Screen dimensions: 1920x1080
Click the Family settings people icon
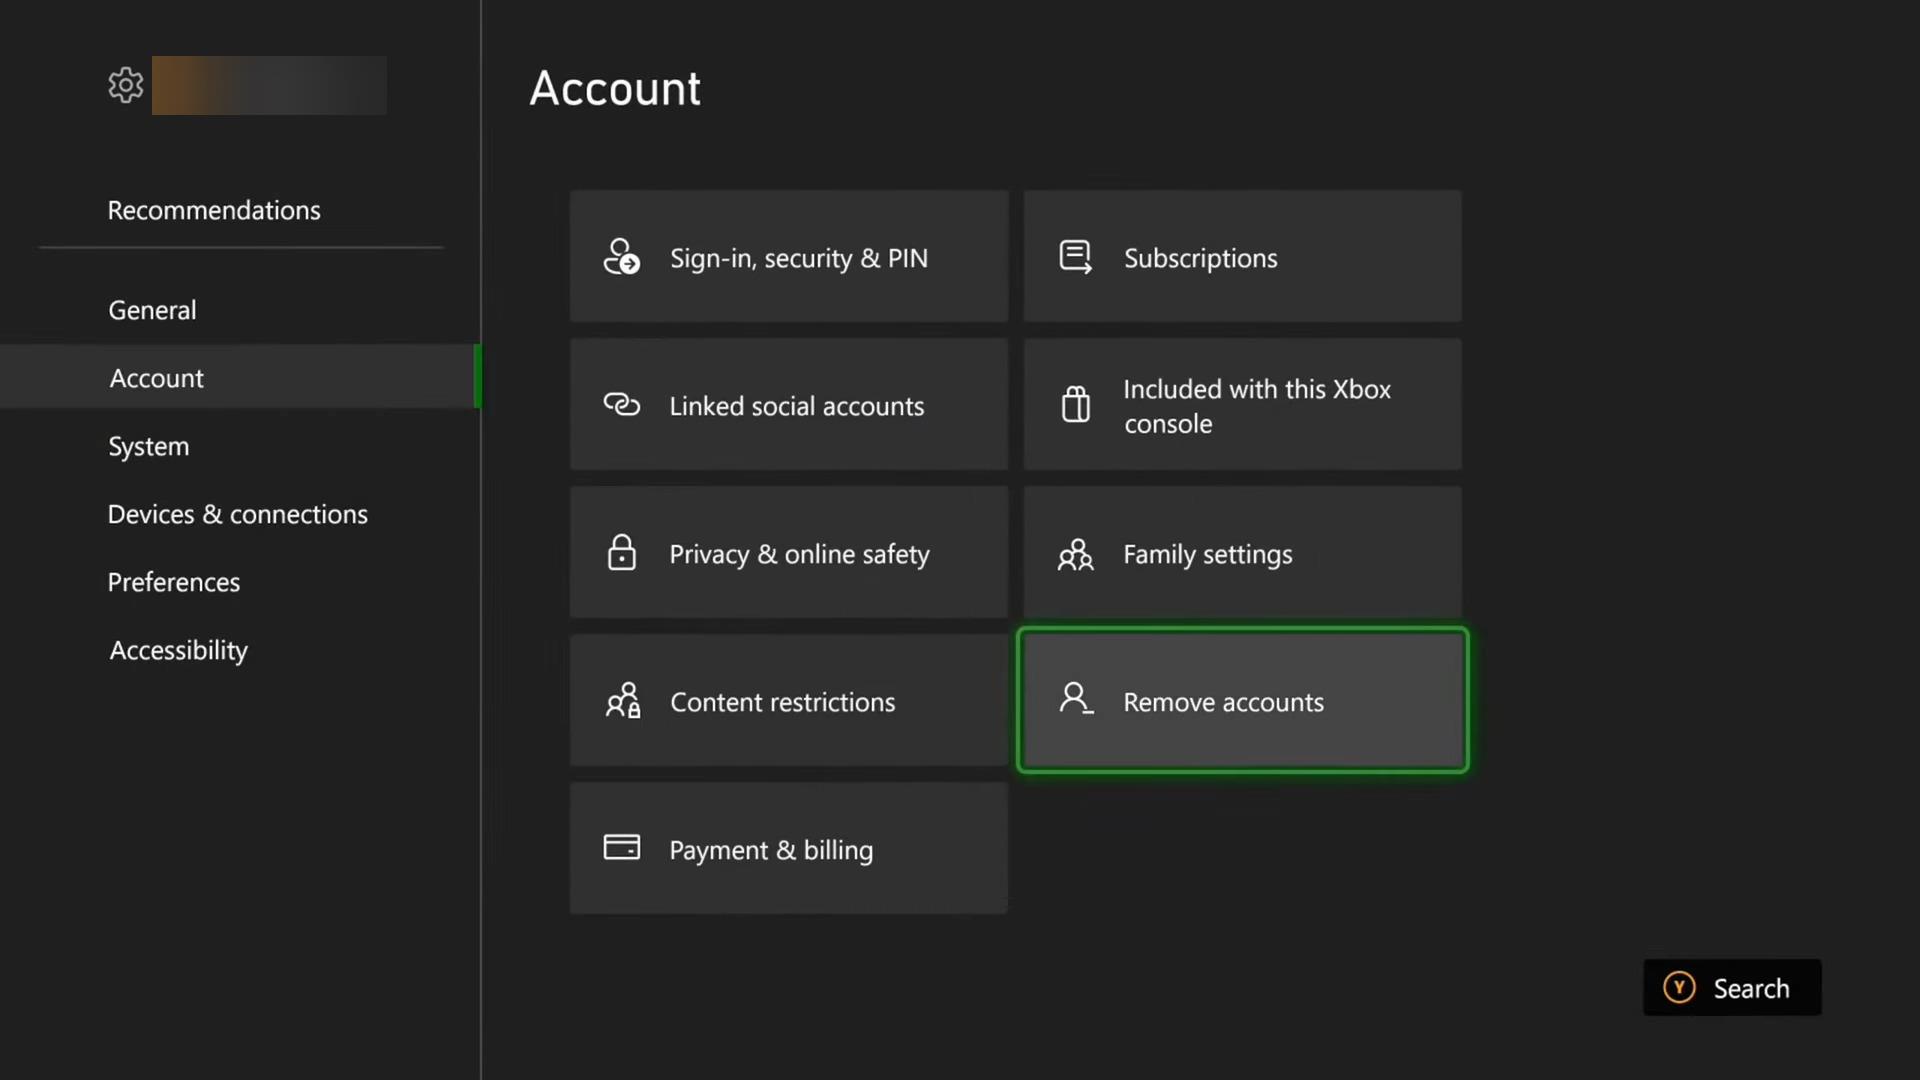click(1075, 554)
